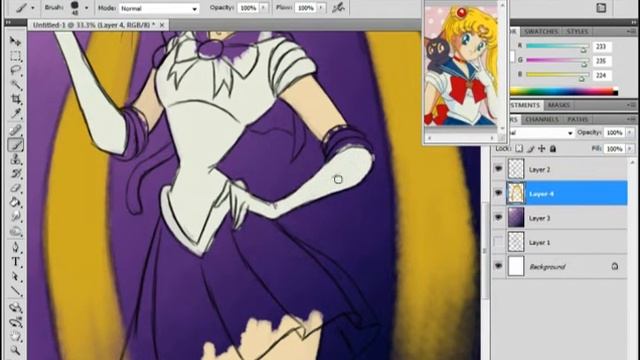Select the Blur tool

pos(15,217)
